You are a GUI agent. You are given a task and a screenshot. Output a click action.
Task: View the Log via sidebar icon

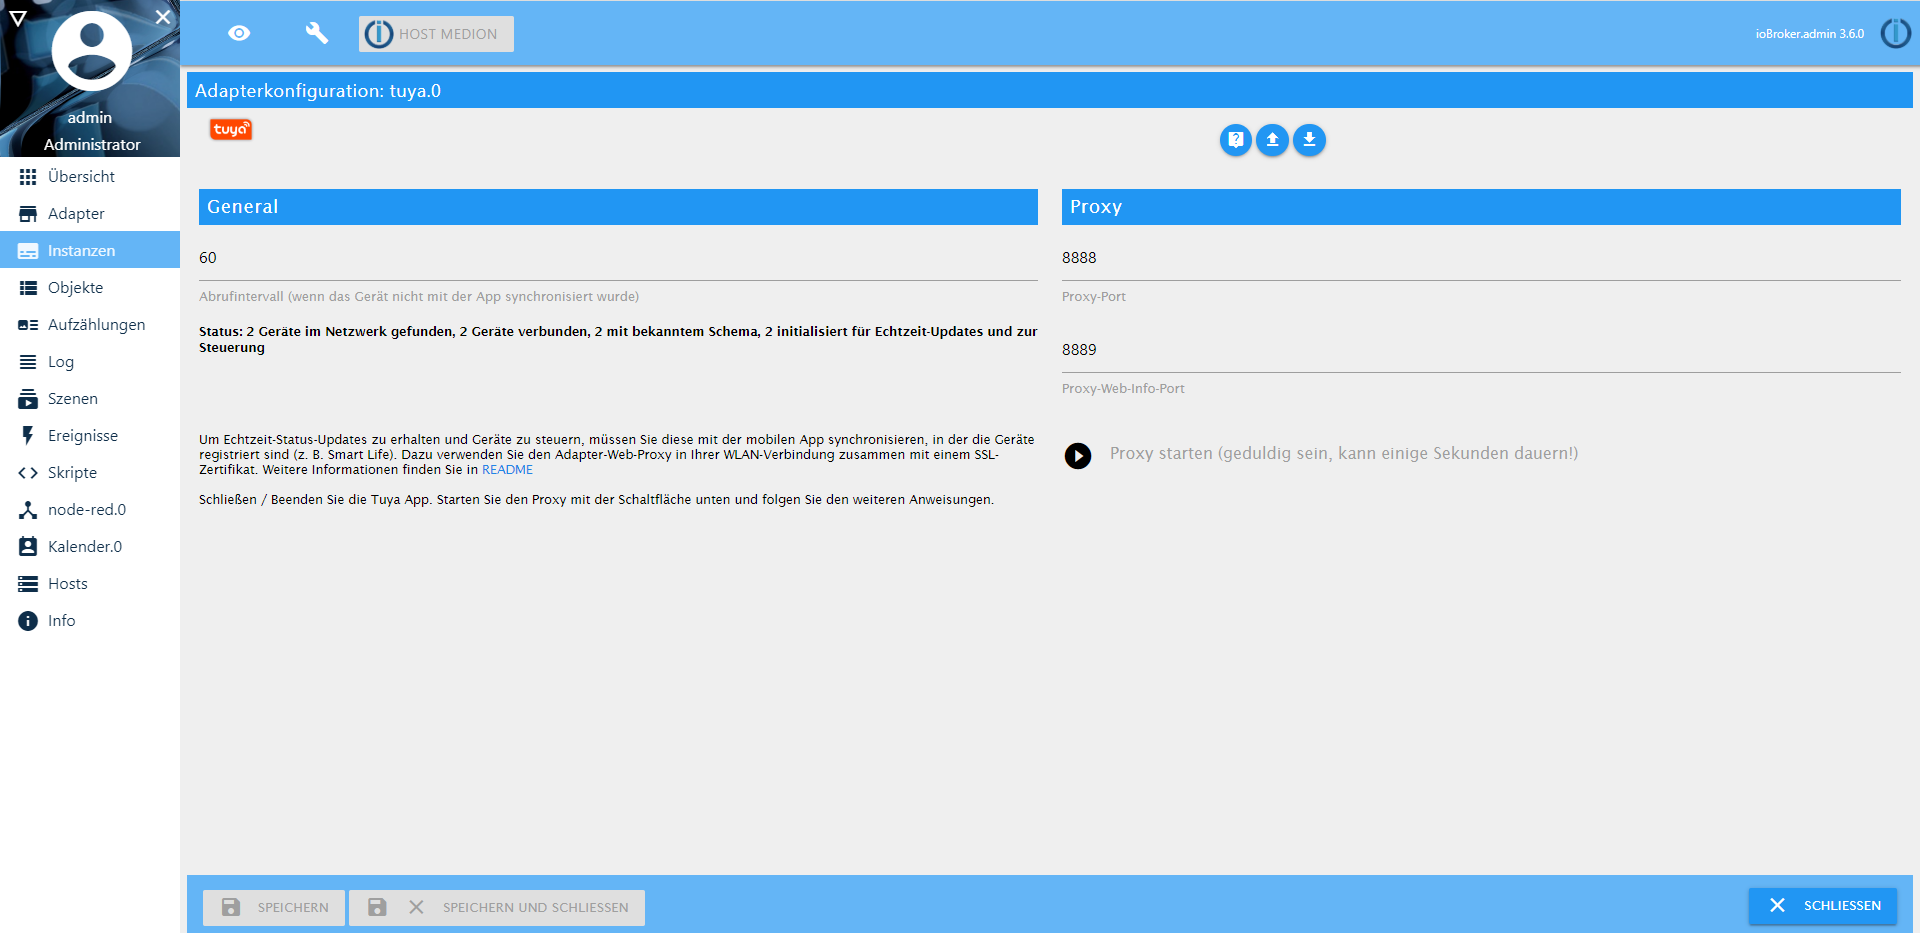(x=60, y=361)
